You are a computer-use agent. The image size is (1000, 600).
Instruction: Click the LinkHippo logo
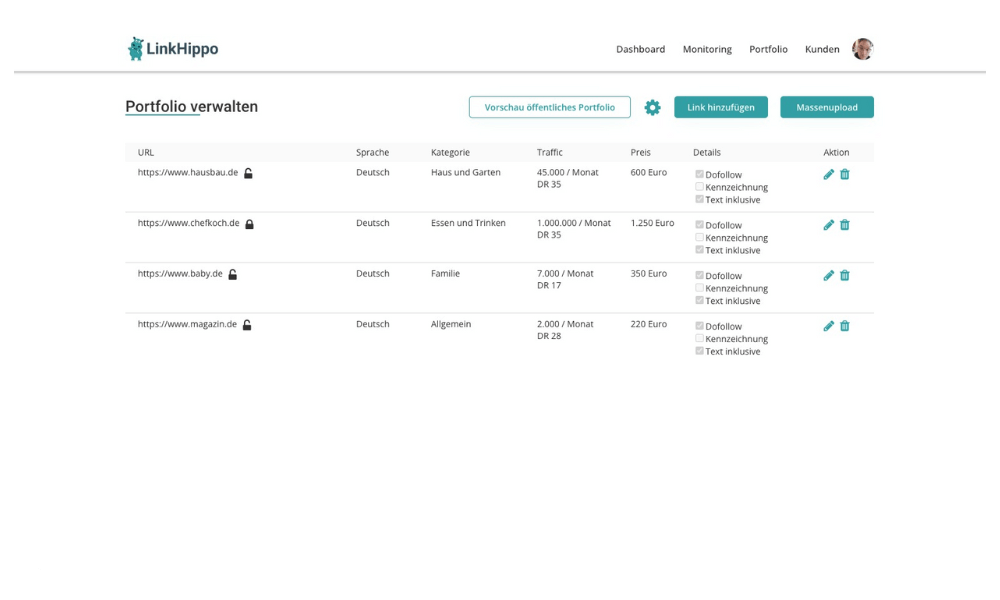pos(173,48)
